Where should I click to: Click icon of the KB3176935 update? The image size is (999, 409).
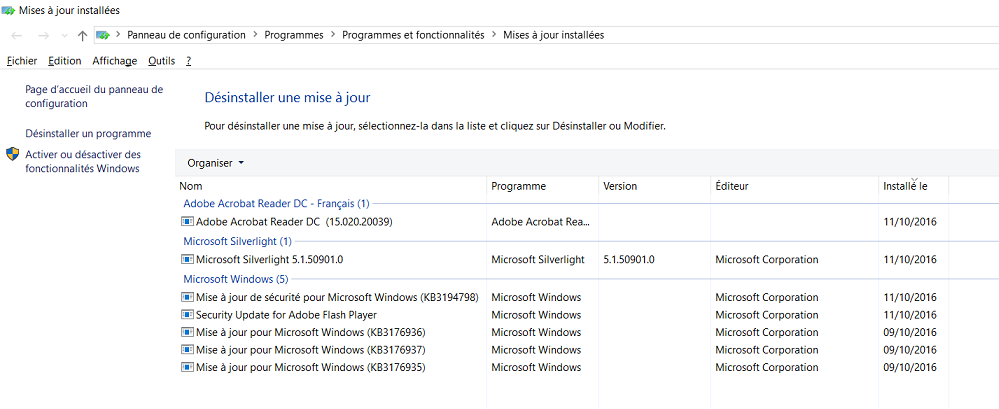coord(187,368)
